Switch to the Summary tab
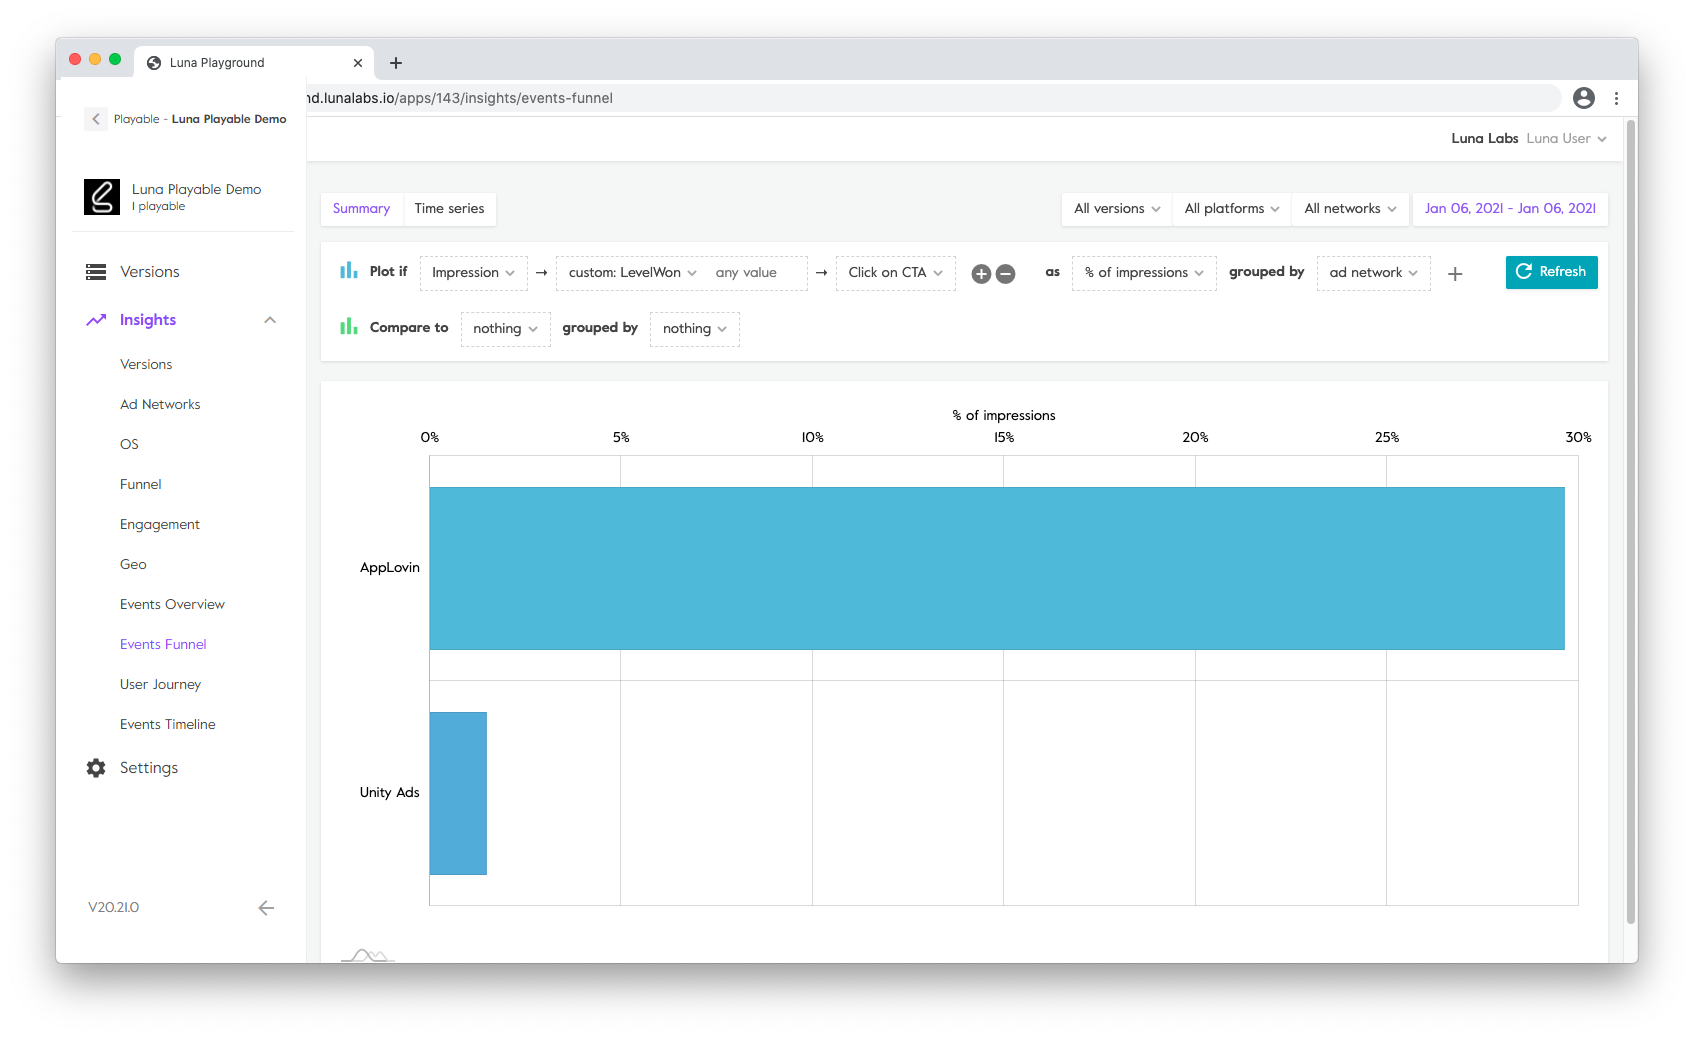 (x=361, y=209)
